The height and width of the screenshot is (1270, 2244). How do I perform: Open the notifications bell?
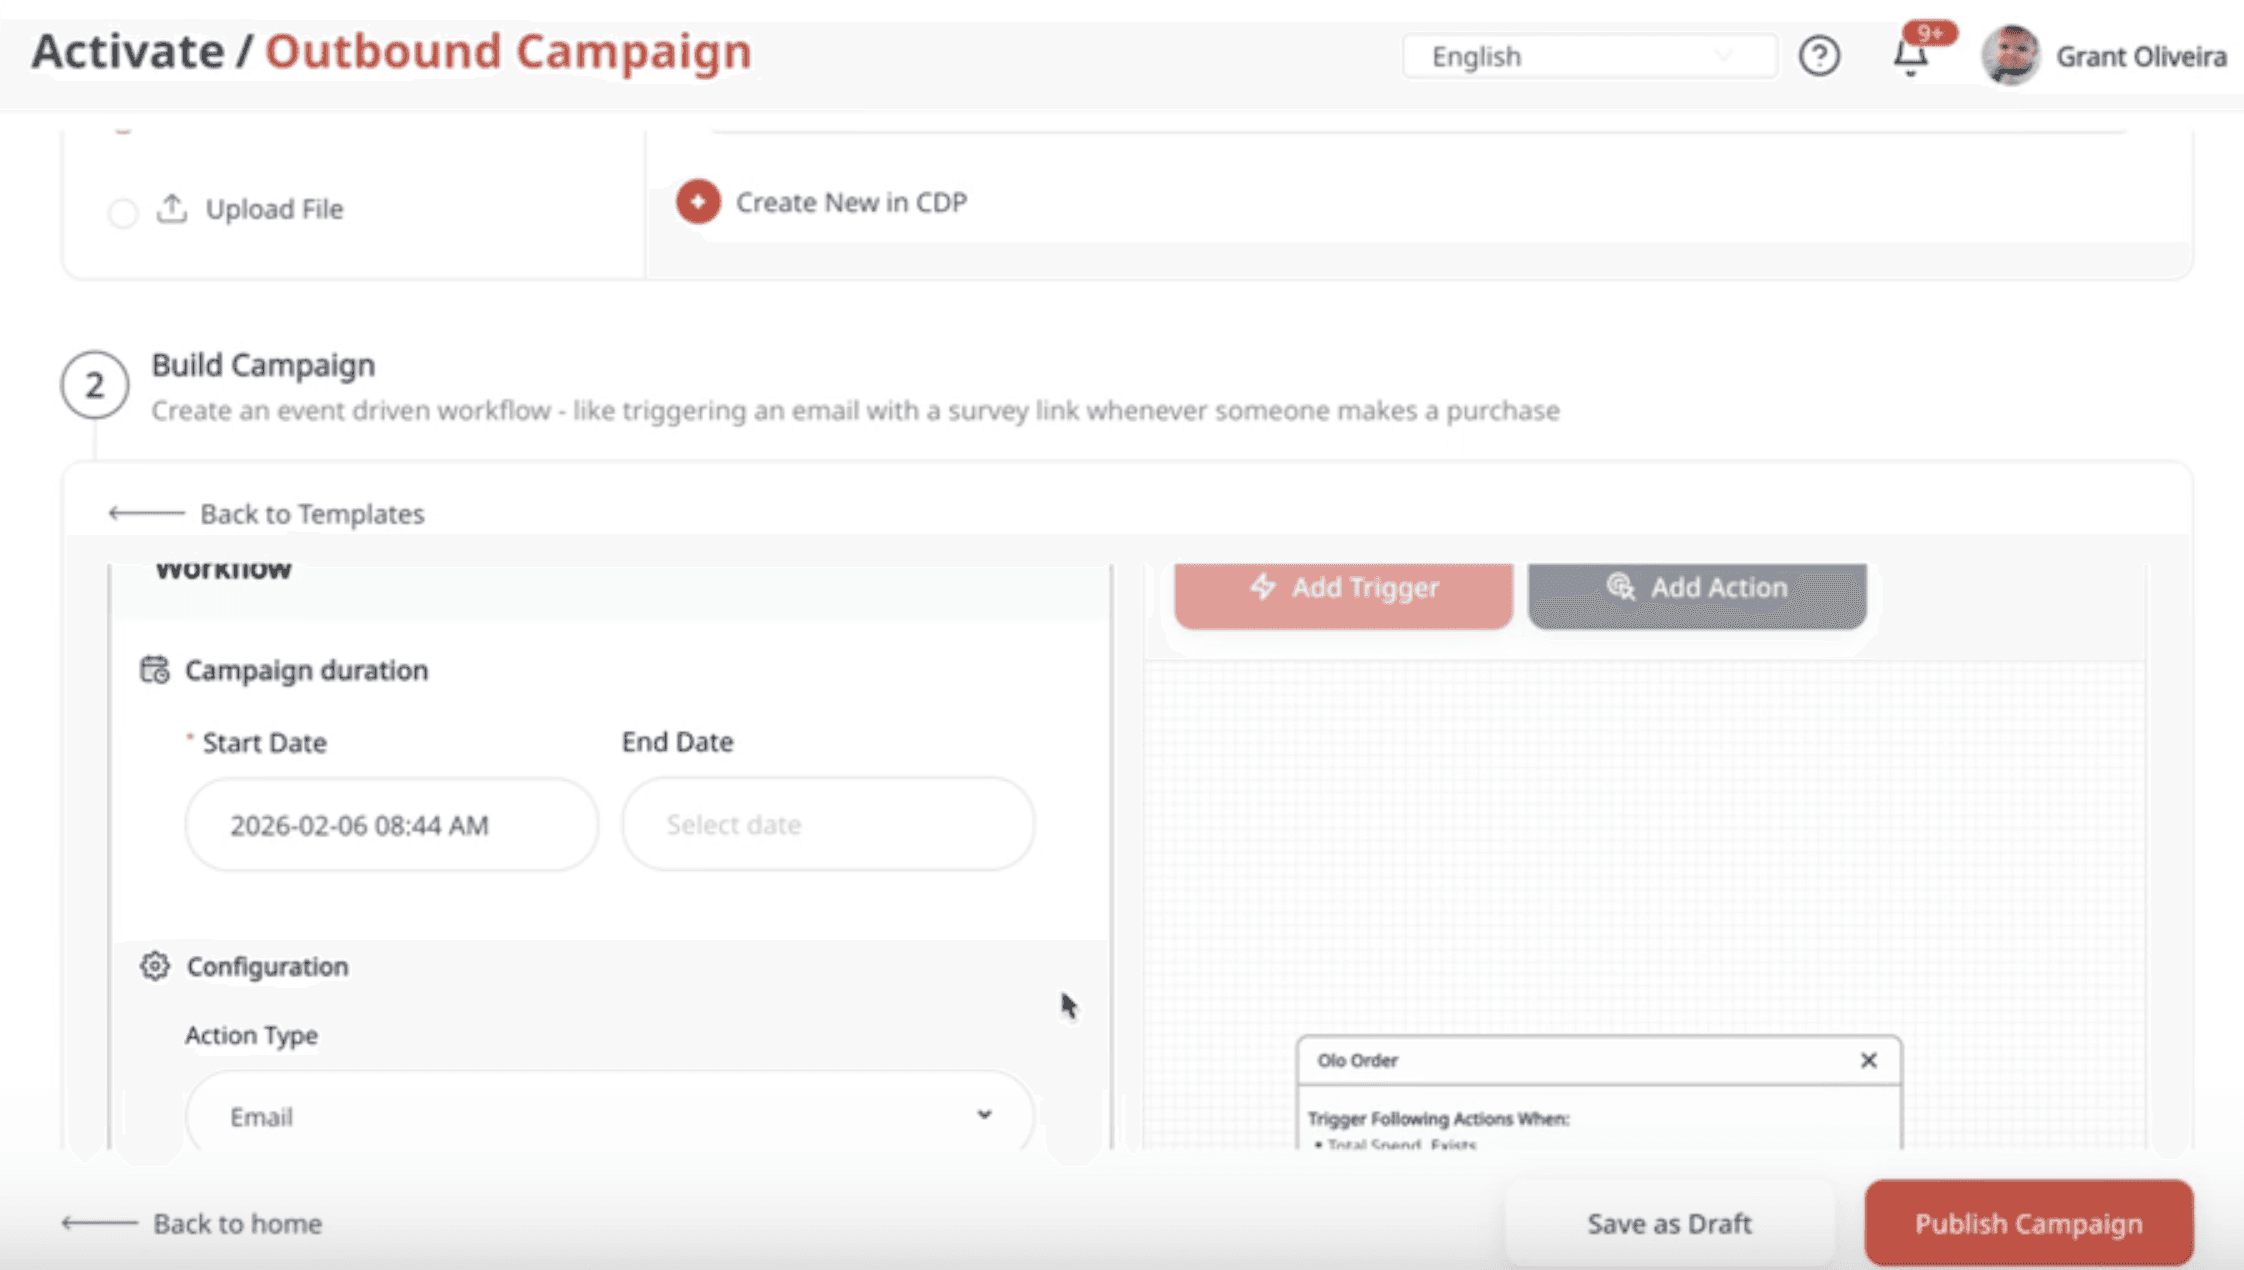pos(1910,57)
